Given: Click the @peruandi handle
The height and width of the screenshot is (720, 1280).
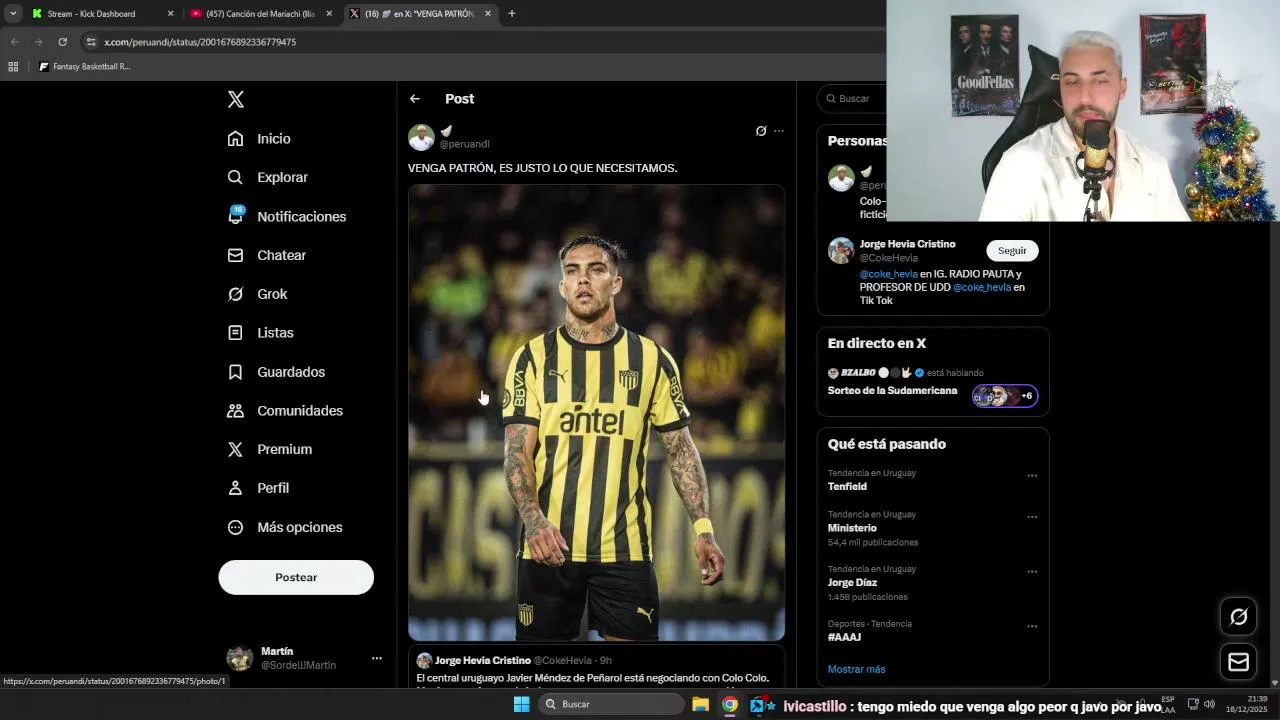Looking at the screenshot, I should pyautogui.click(x=465, y=144).
